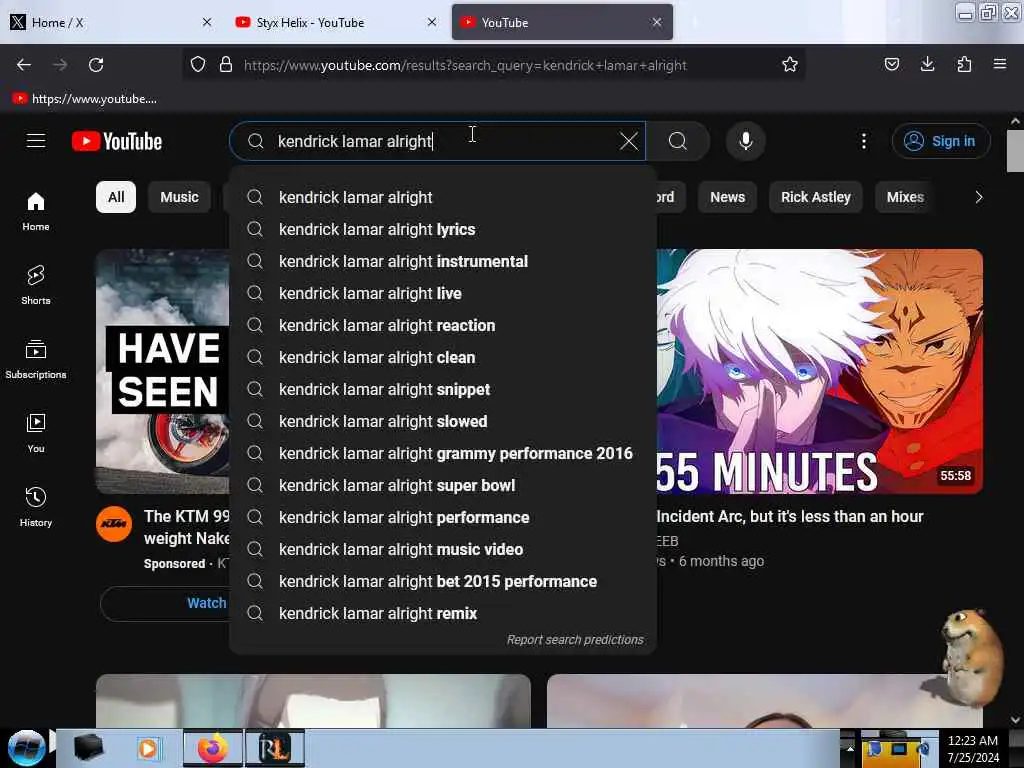This screenshot has height=768, width=1024.
Task: Open the Incident Arc video title
Action: (x=790, y=516)
